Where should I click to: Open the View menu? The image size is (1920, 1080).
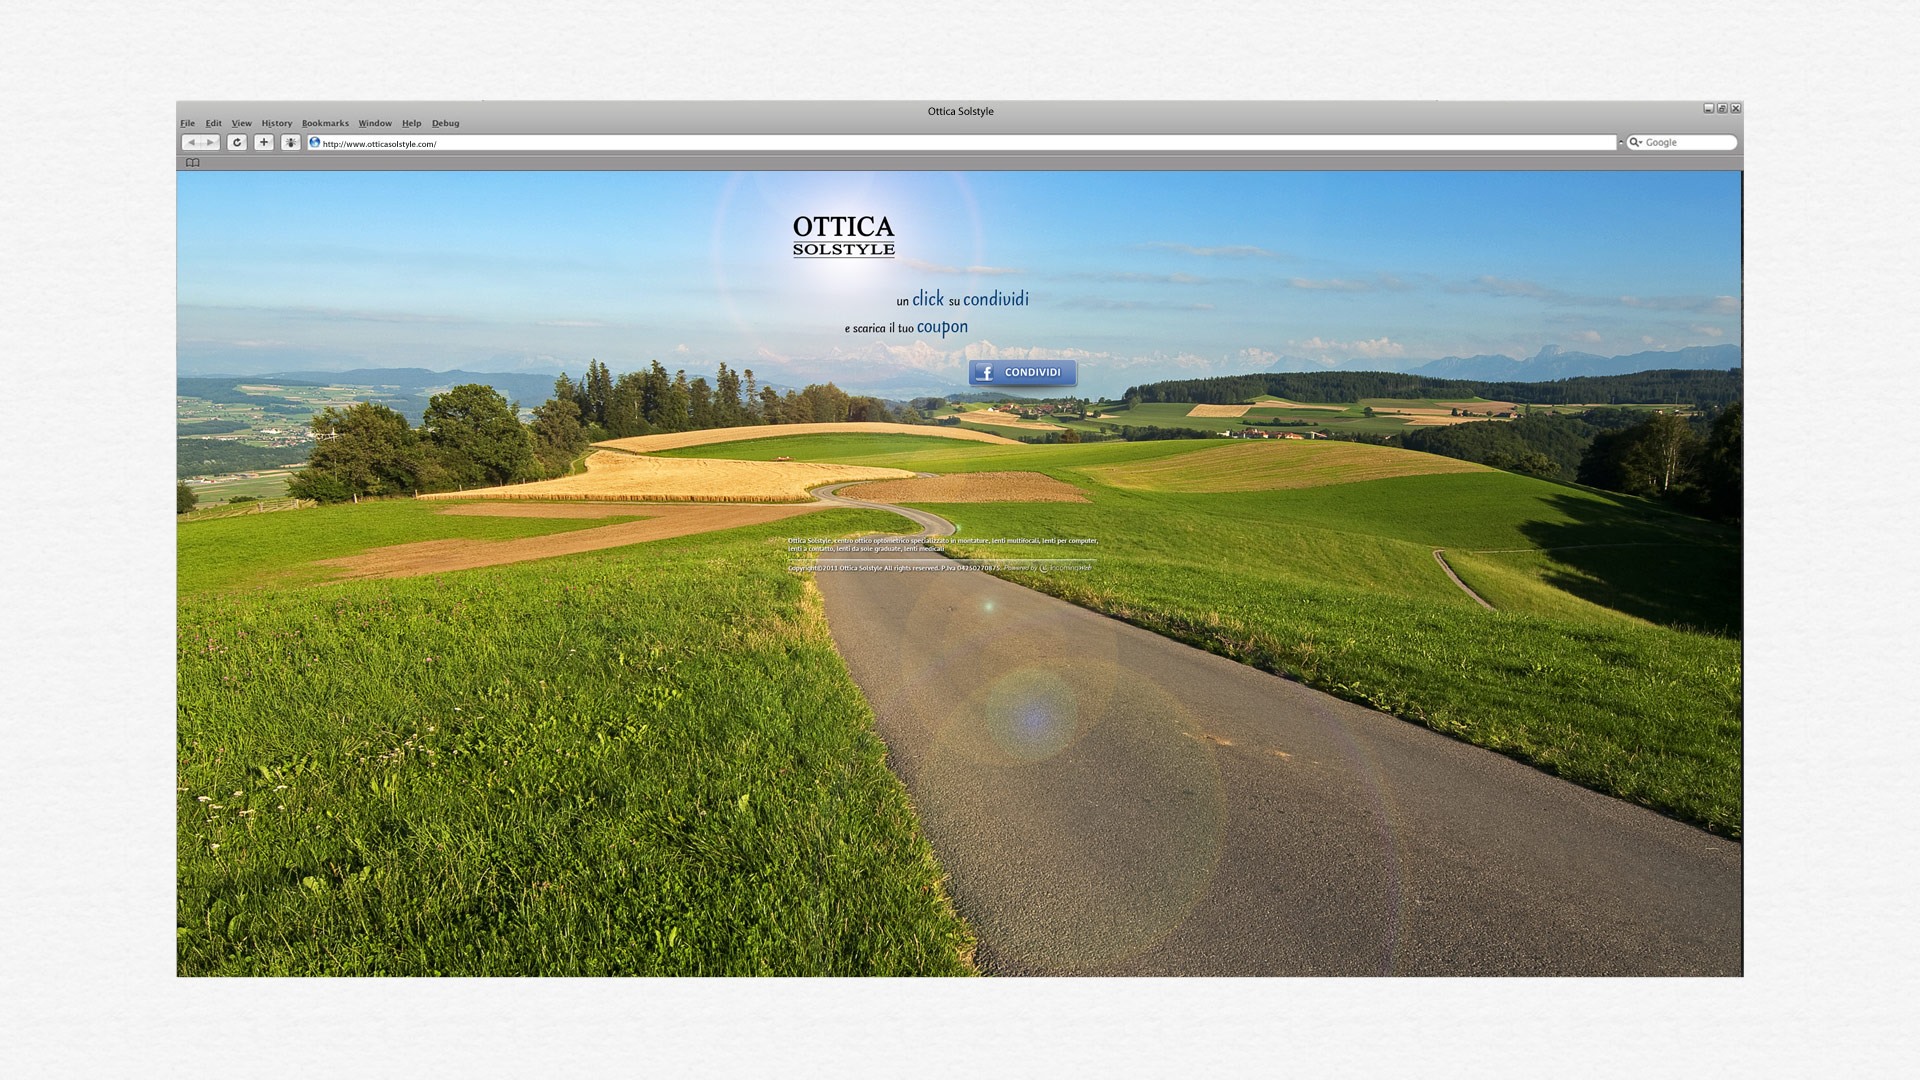242,124
